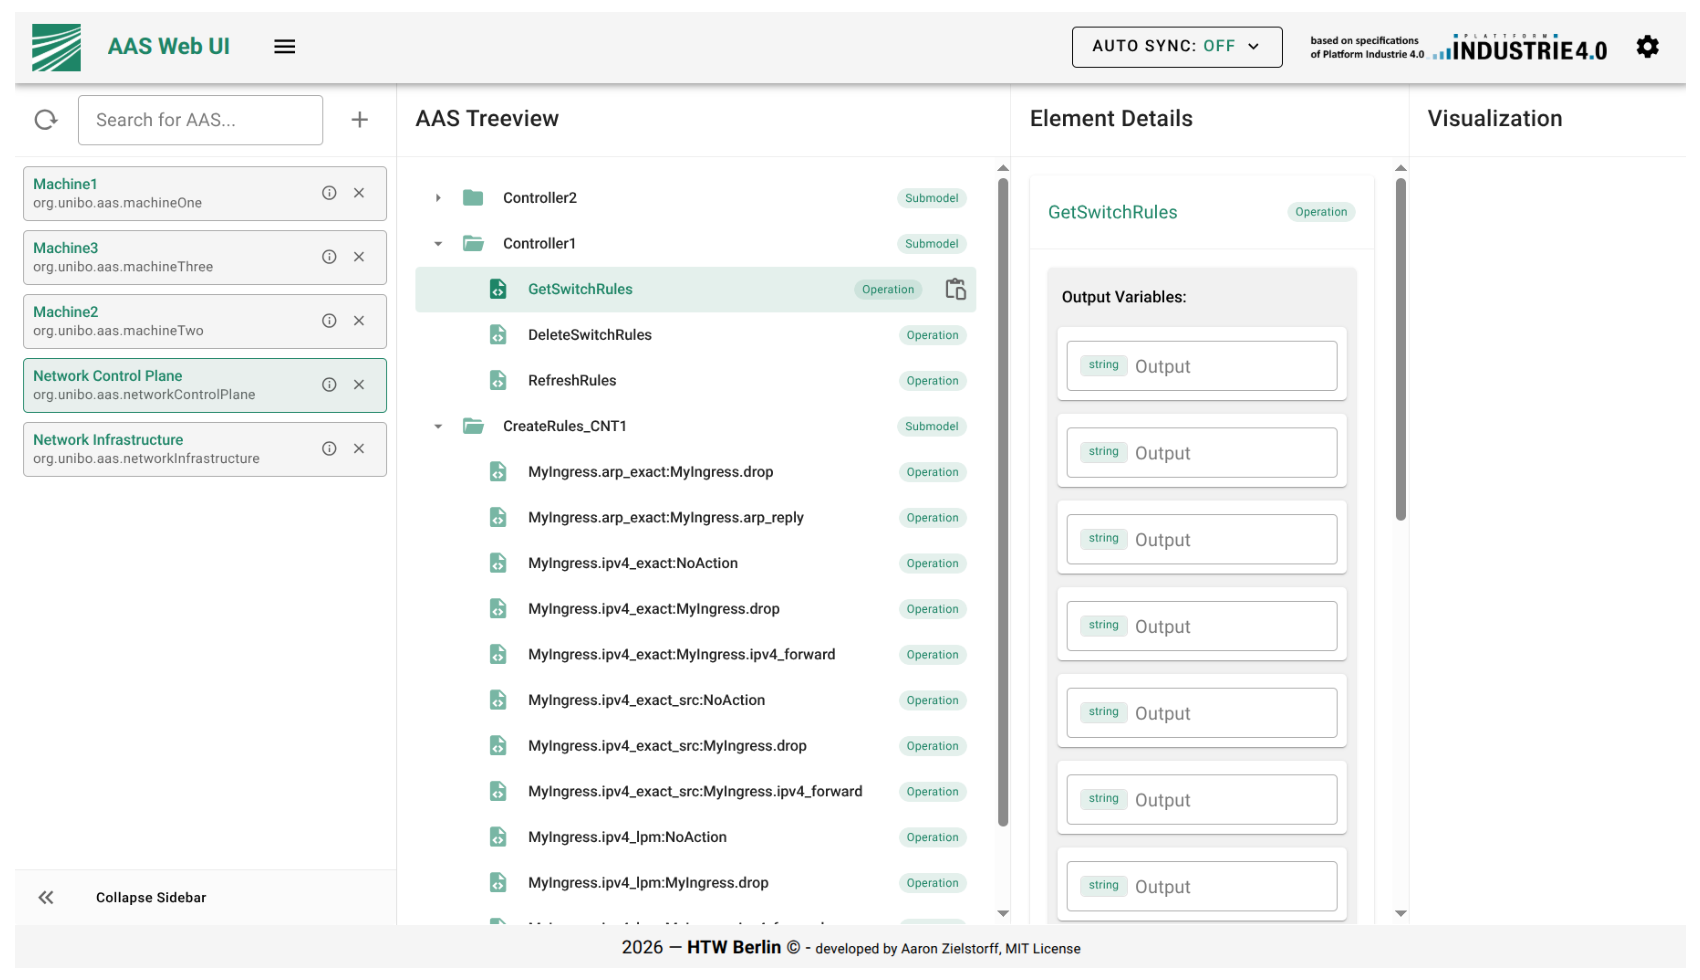The width and height of the screenshot is (1700, 980).
Task: Click the Element Details panel scrollbar
Action: pos(1400,349)
